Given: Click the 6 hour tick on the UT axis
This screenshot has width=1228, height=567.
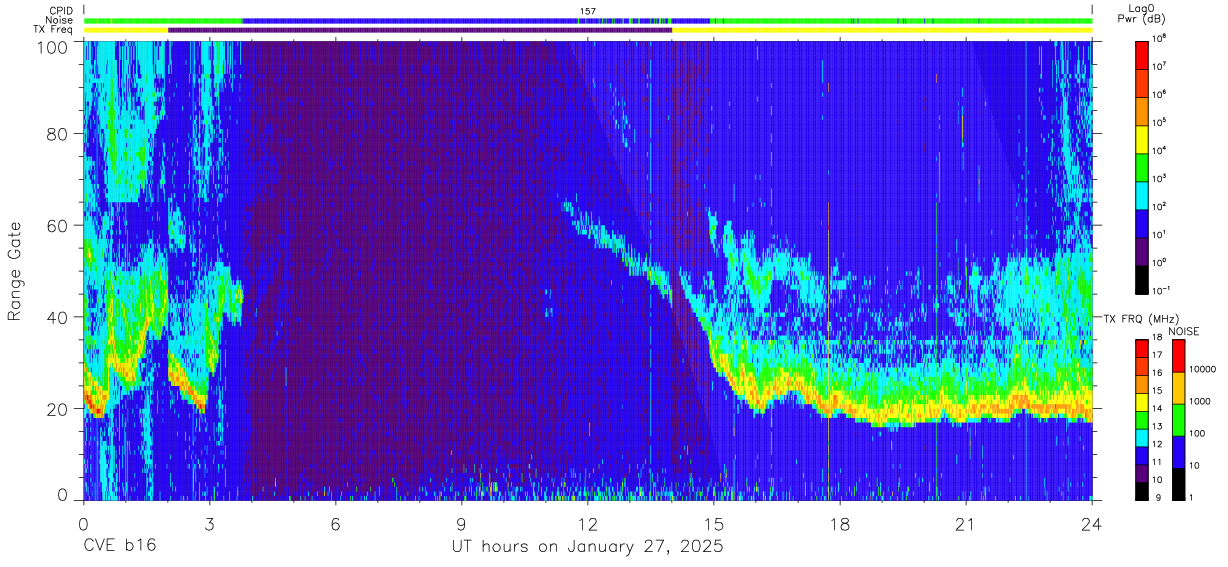Looking at the screenshot, I should 336,523.
